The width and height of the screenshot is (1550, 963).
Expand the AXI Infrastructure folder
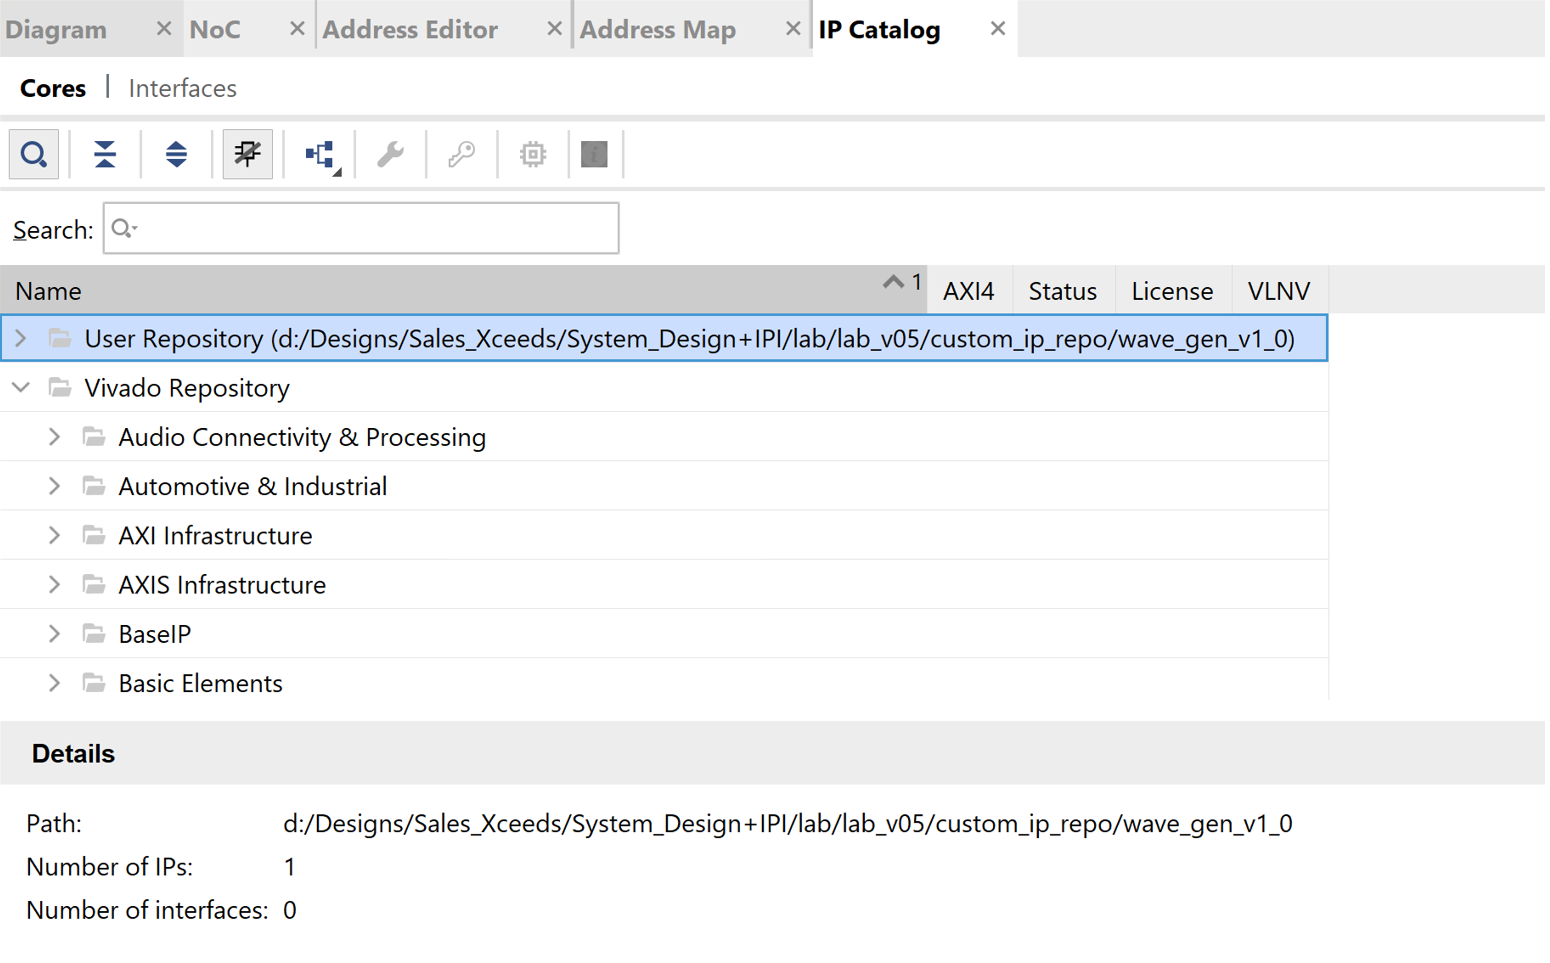pyautogui.click(x=55, y=536)
